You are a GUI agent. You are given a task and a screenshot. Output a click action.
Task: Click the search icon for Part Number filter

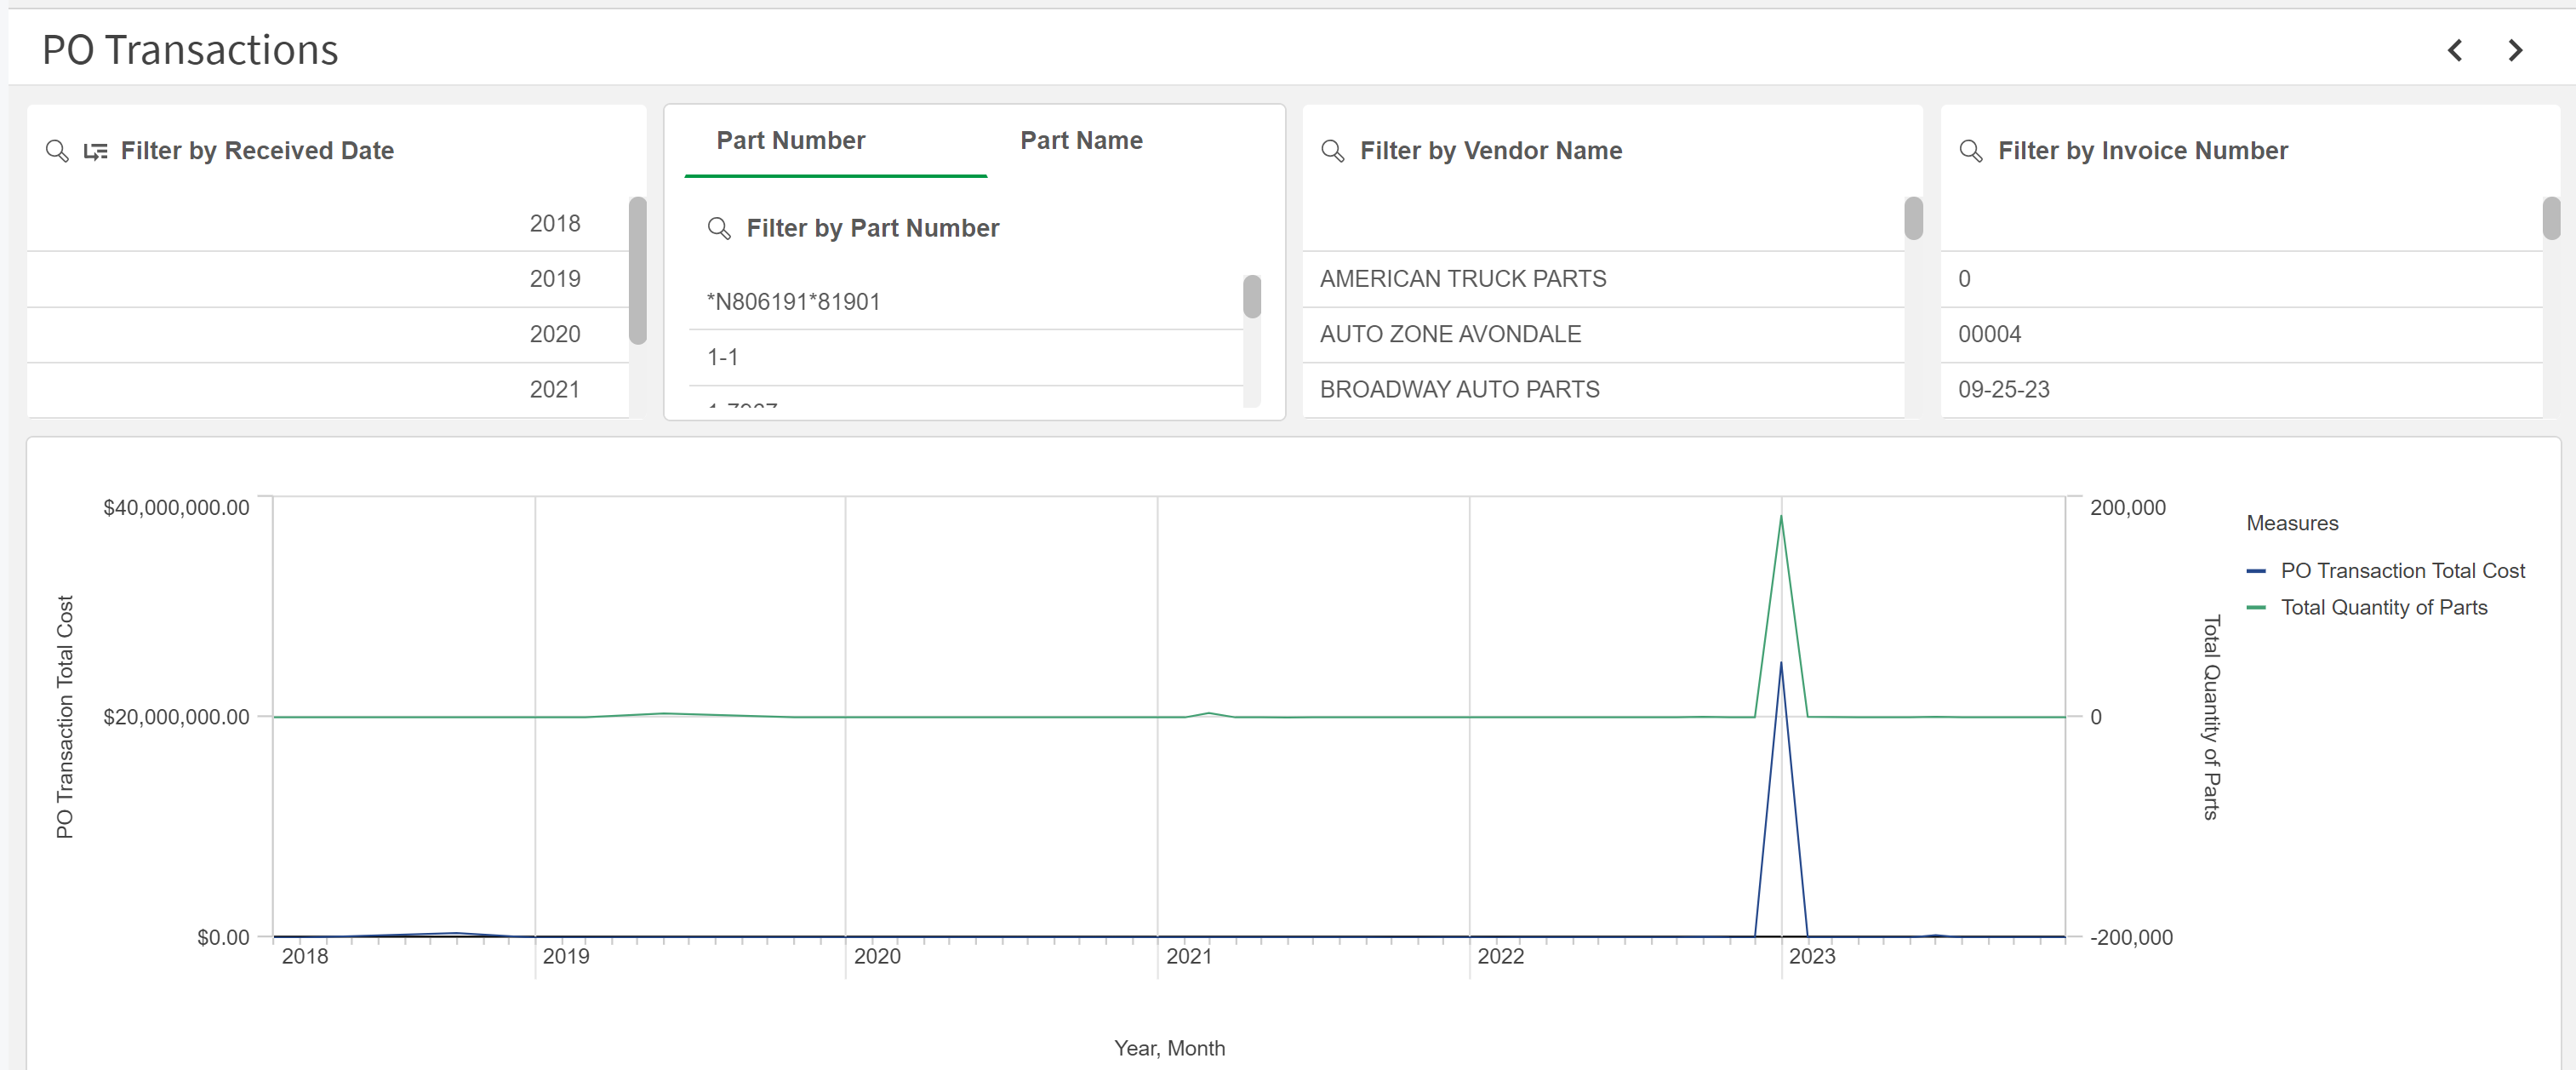tap(718, 229)
